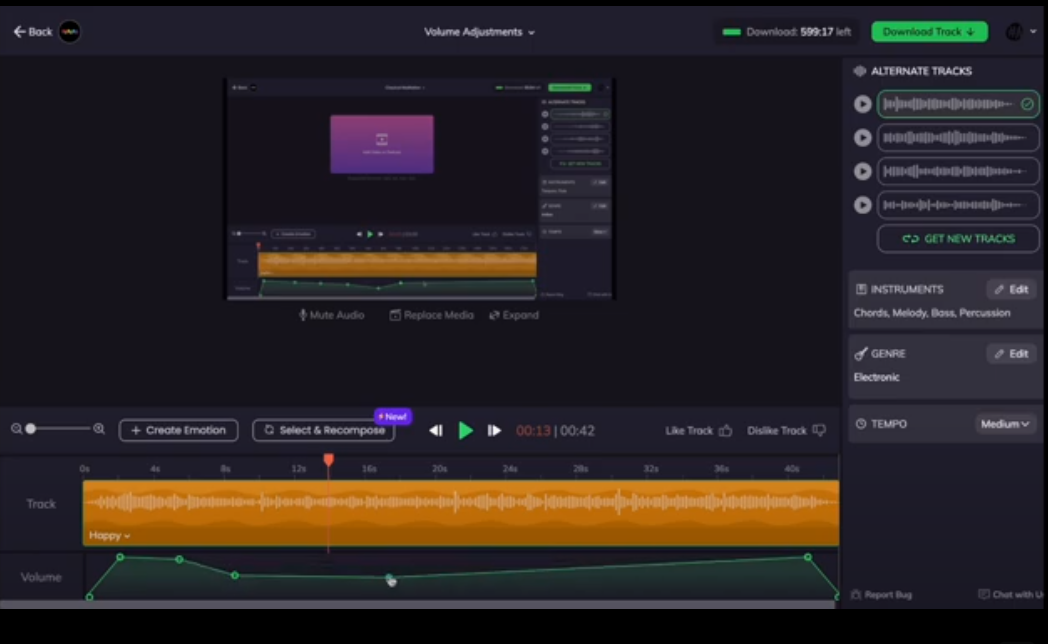Open the Tempo dropdown set to Medium
1048x644 pixels.
[x=1006, y=423]
